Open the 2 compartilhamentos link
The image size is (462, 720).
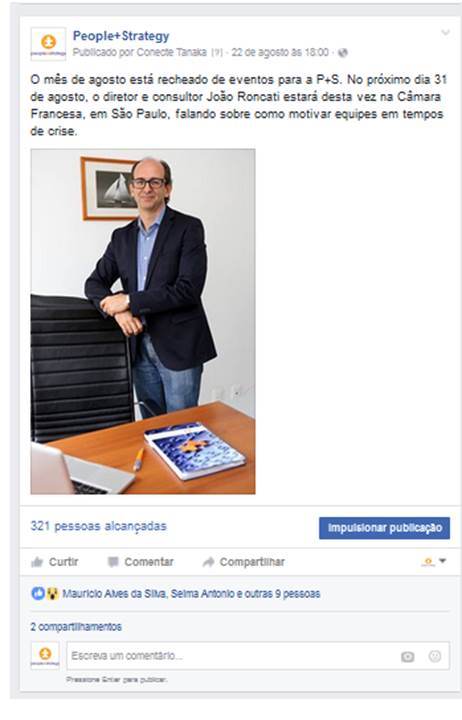(76, 627)
